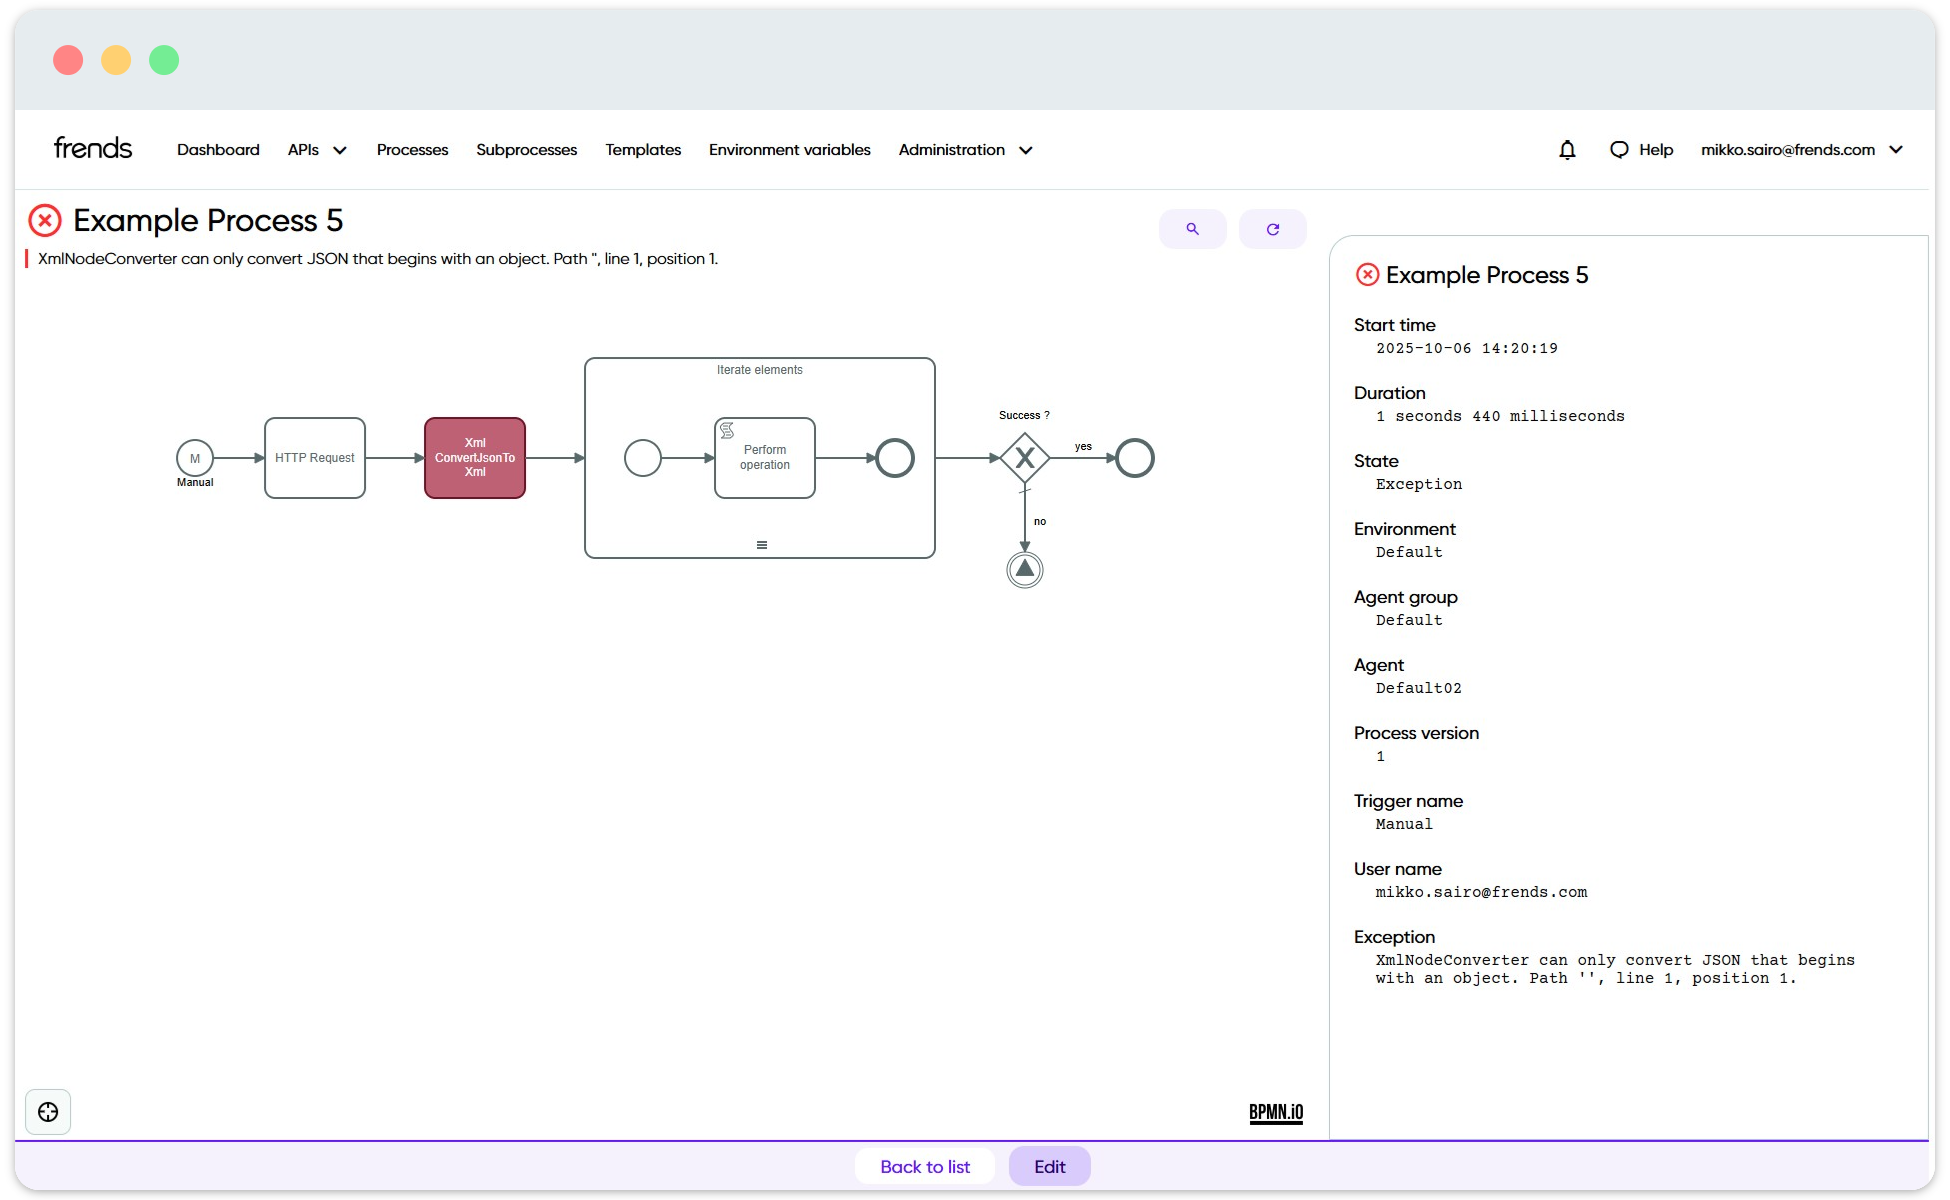The width and height of the screenshot is (1950, 1200).
Task: Click the Perform operation script task
Action: tap(765, 458)
